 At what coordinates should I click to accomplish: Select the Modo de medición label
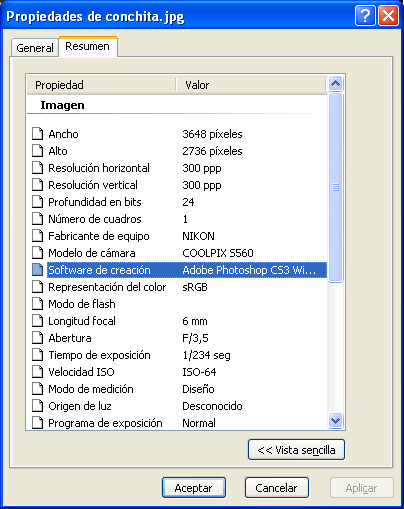point(91,389)
